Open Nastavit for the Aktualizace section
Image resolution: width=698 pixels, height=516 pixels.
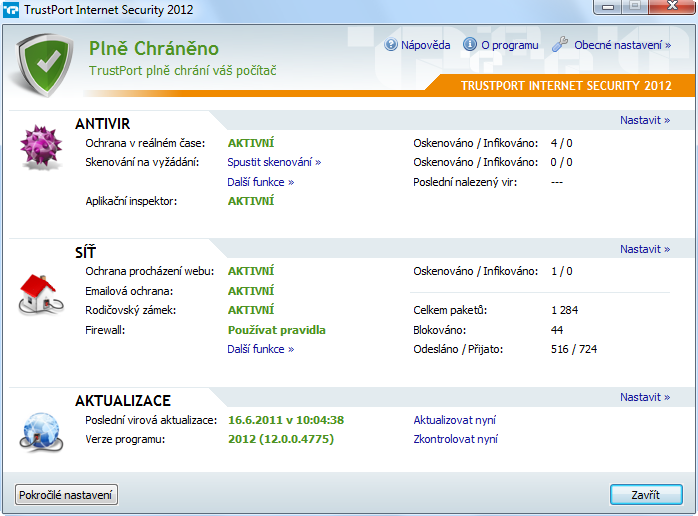coord(645,397)
